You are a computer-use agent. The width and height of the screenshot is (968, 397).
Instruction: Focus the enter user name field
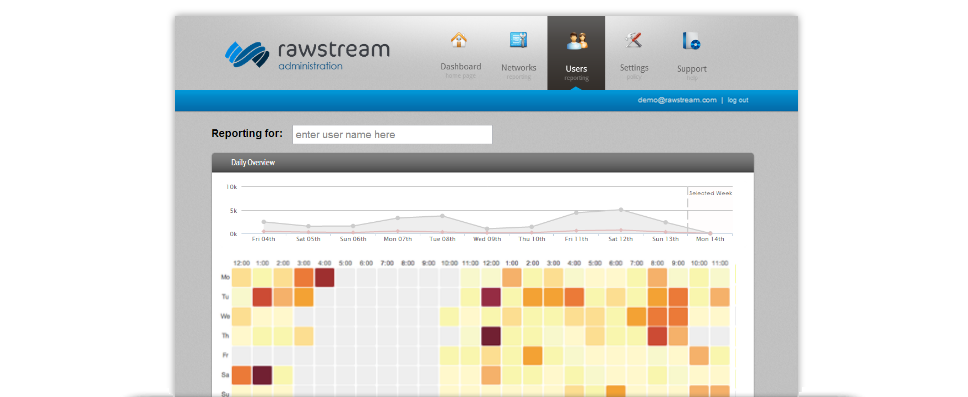[x=392, y=135]
